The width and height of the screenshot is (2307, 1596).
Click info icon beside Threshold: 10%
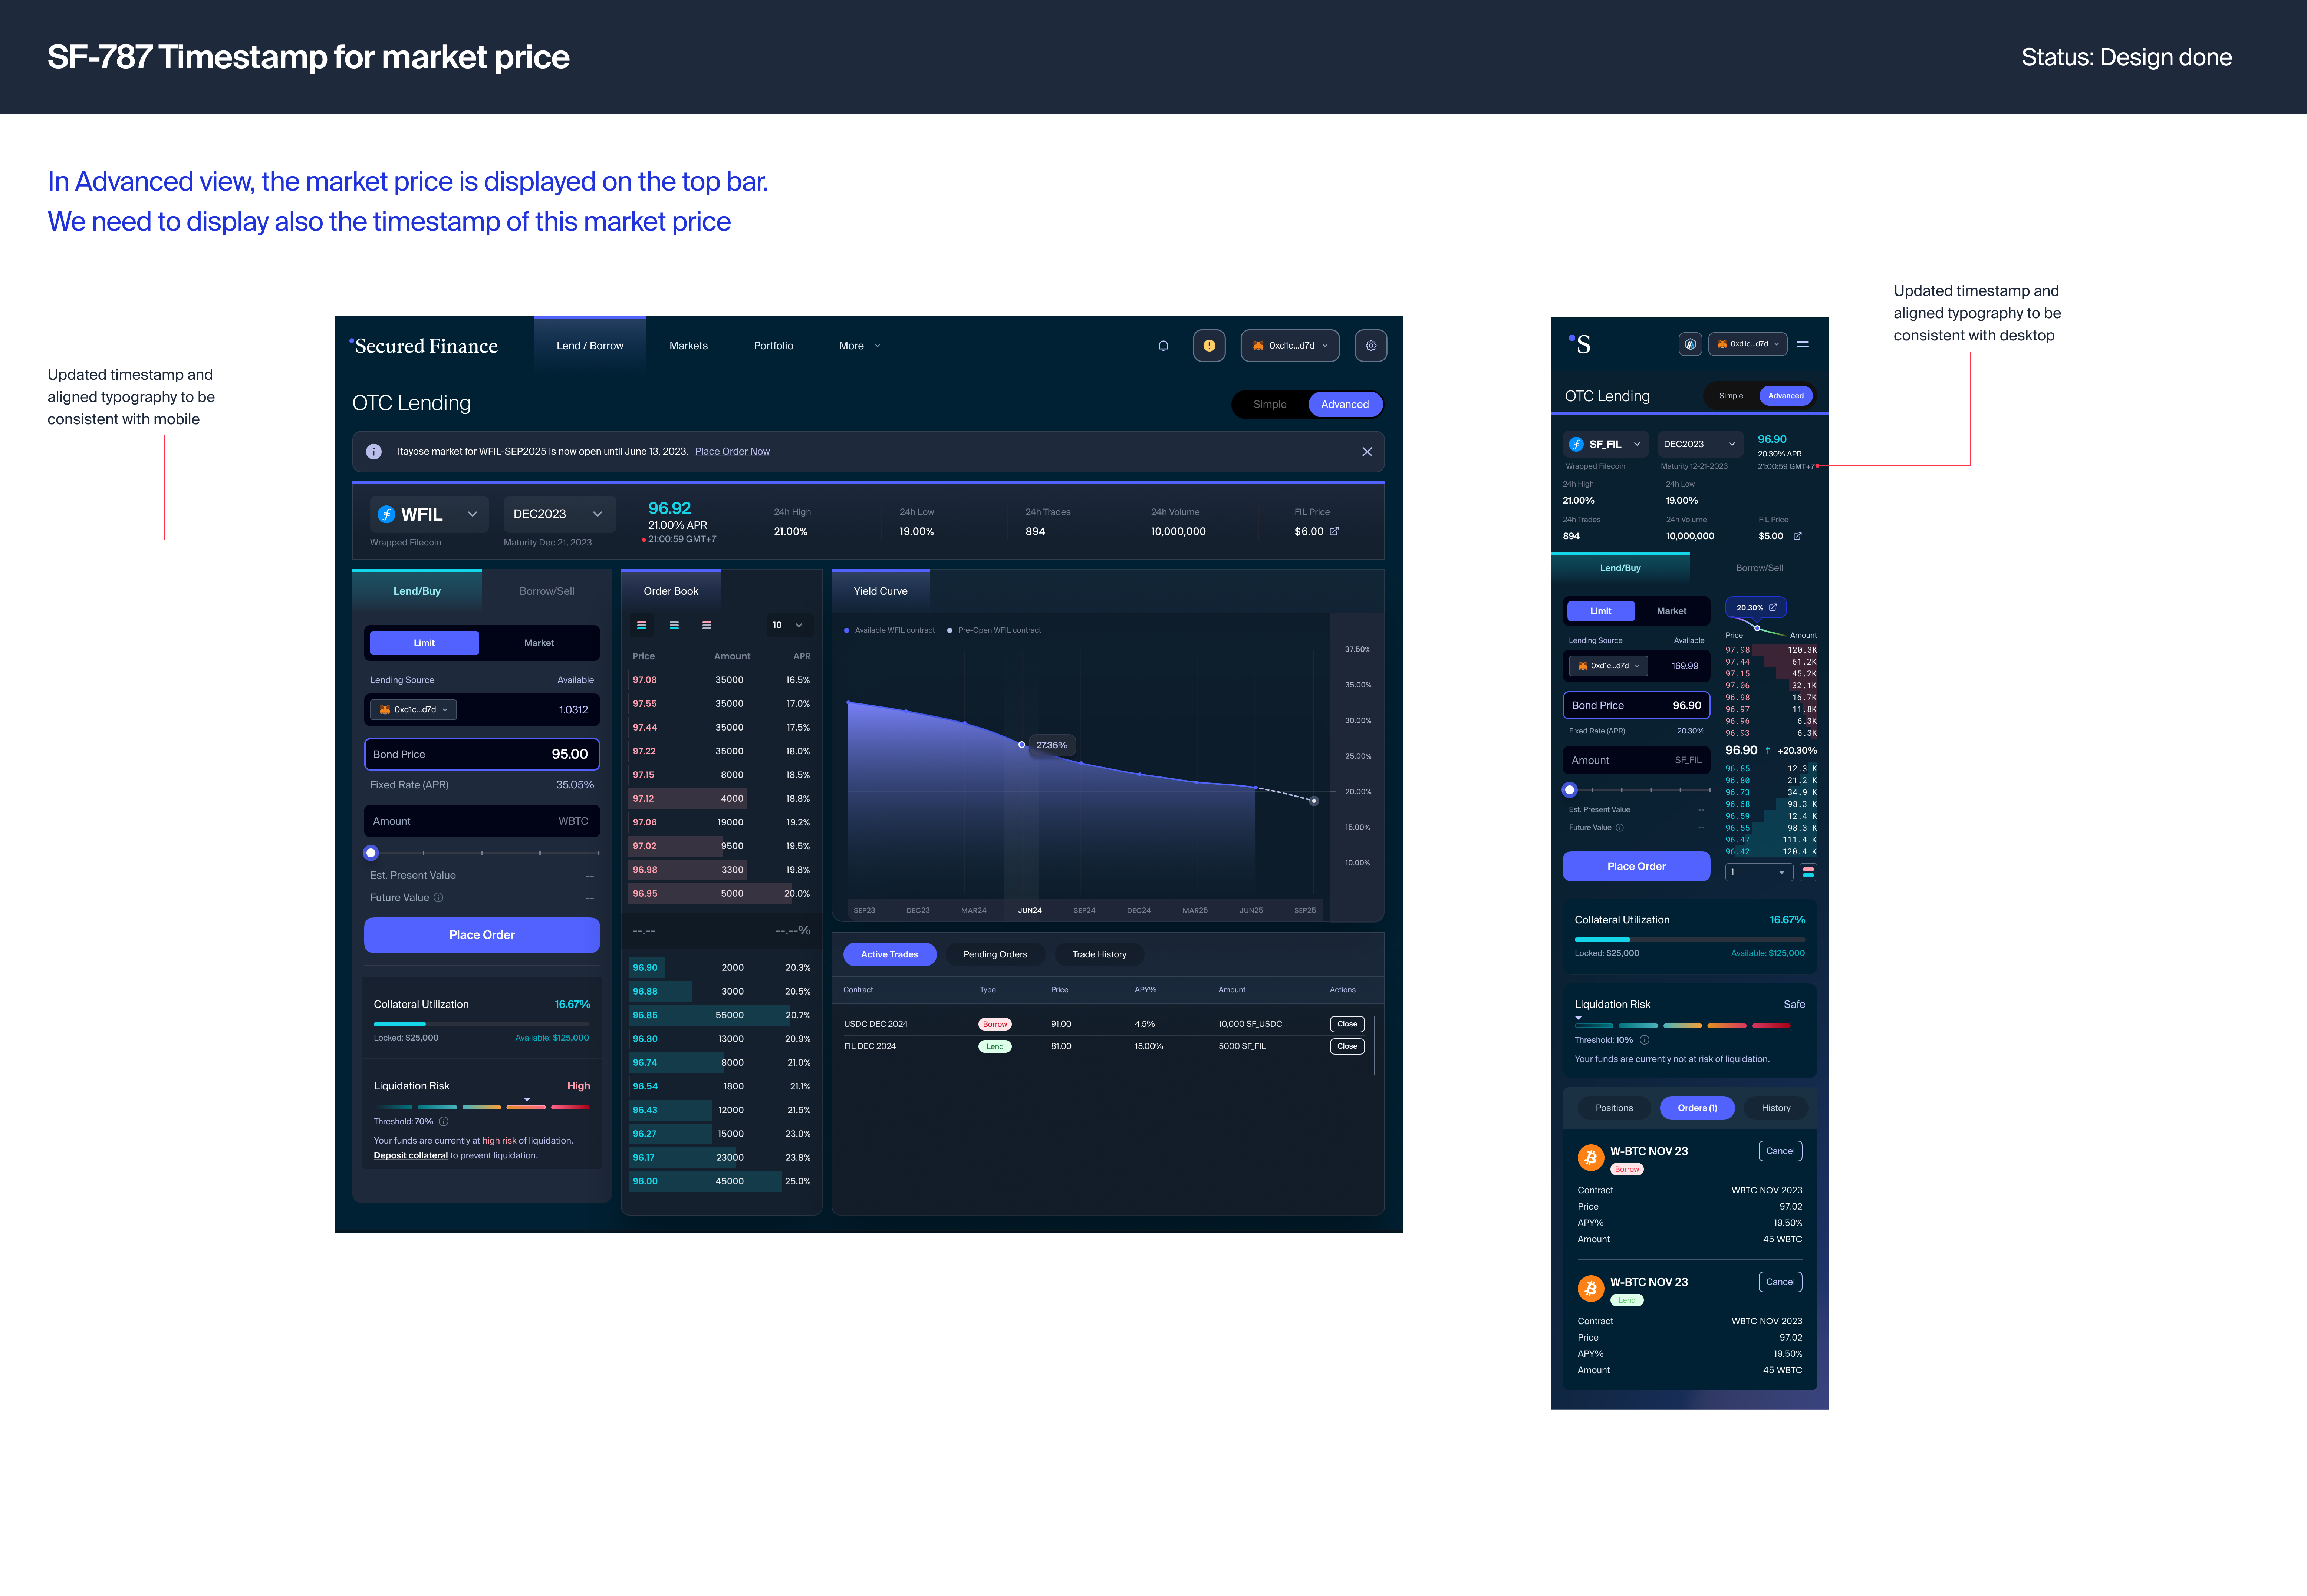pos(1644,1040)
